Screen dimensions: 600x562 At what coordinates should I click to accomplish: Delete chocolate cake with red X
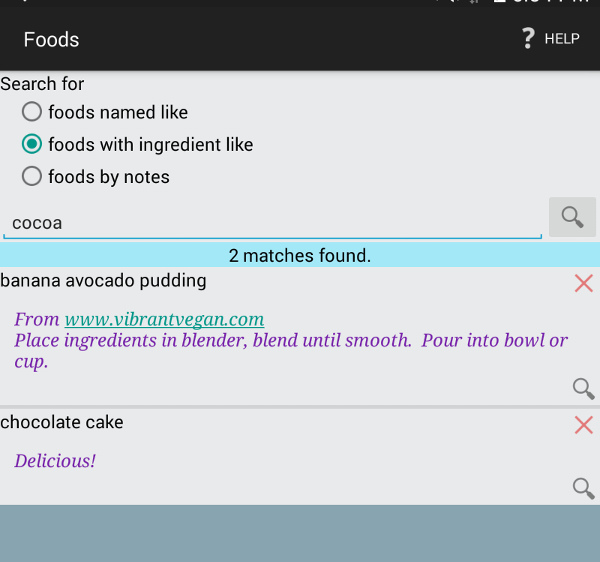click(x=584, y=425)
